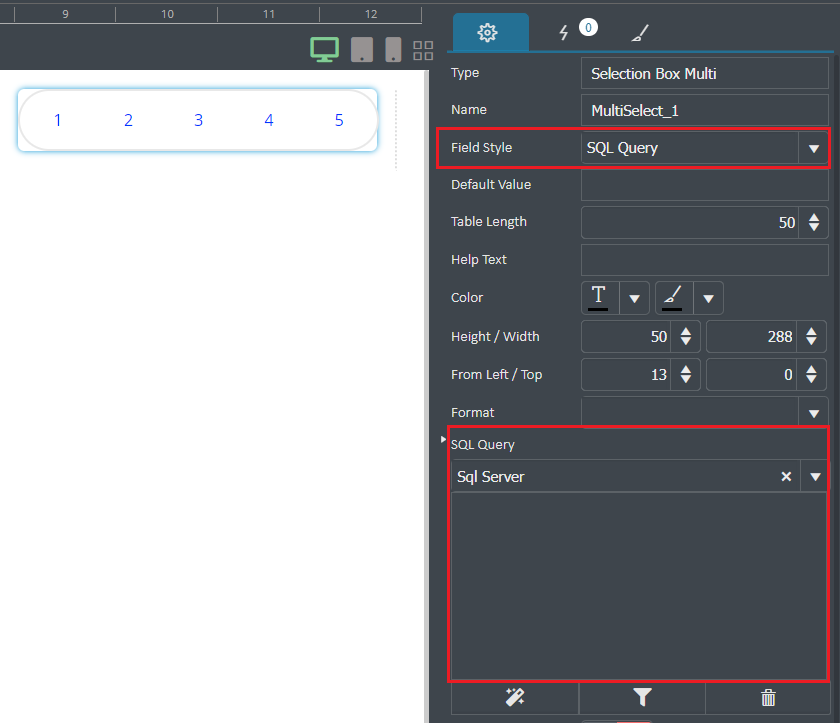Expand the Format dropdown

click(813, 413)
